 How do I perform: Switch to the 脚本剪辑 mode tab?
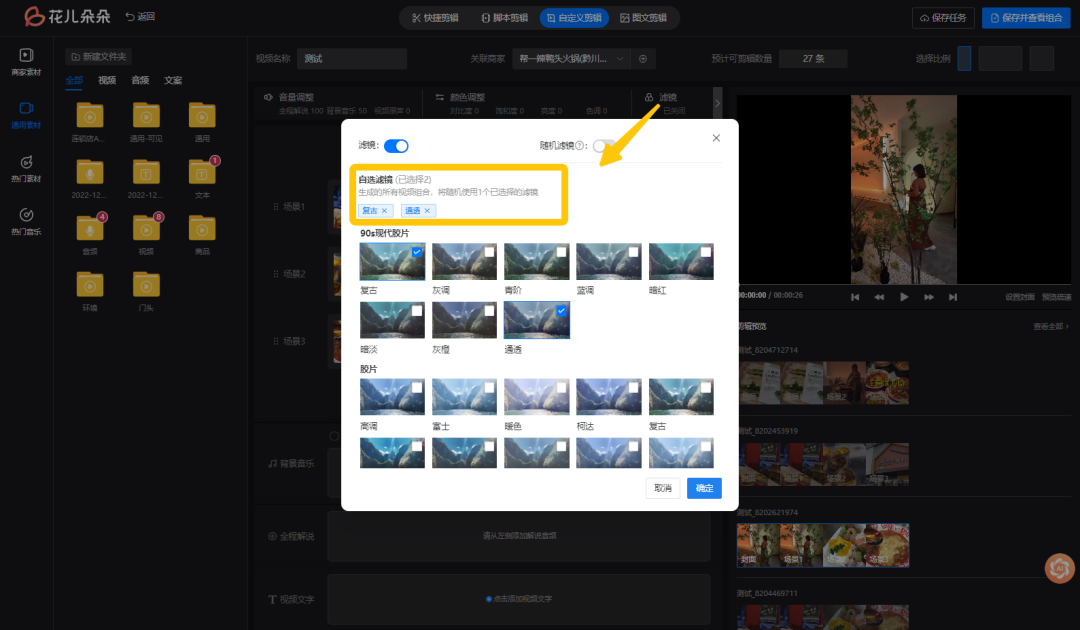coord(504,18)
